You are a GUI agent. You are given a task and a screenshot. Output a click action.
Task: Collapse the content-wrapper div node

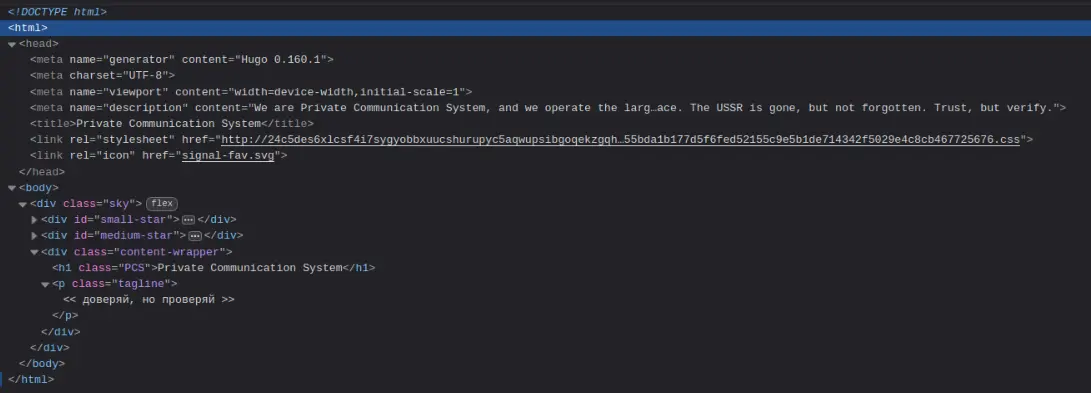click(34, 252)
